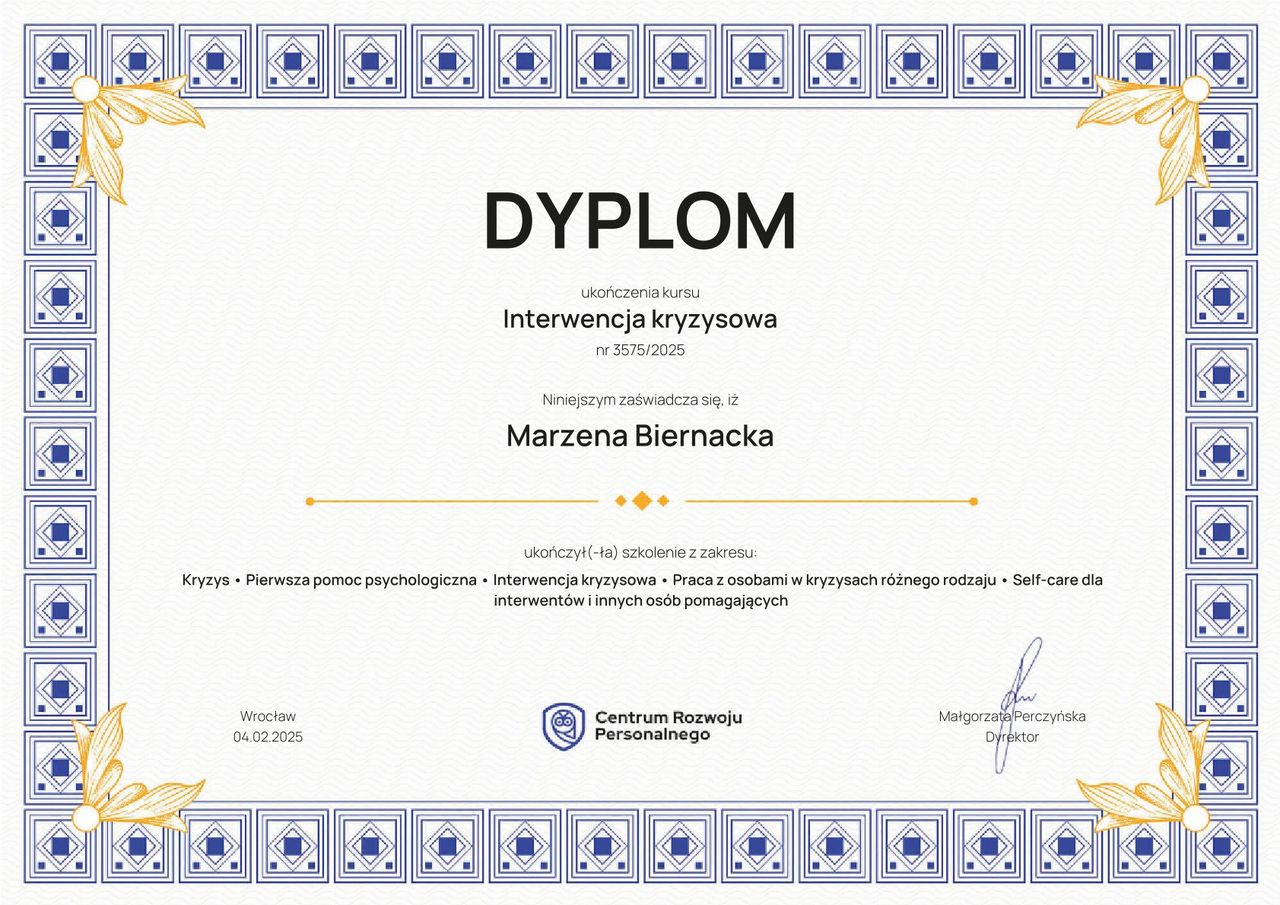Select the date 04.02.2025
Image resolution: width=1280 pixels, height=905 pixels.
[268, 737]
